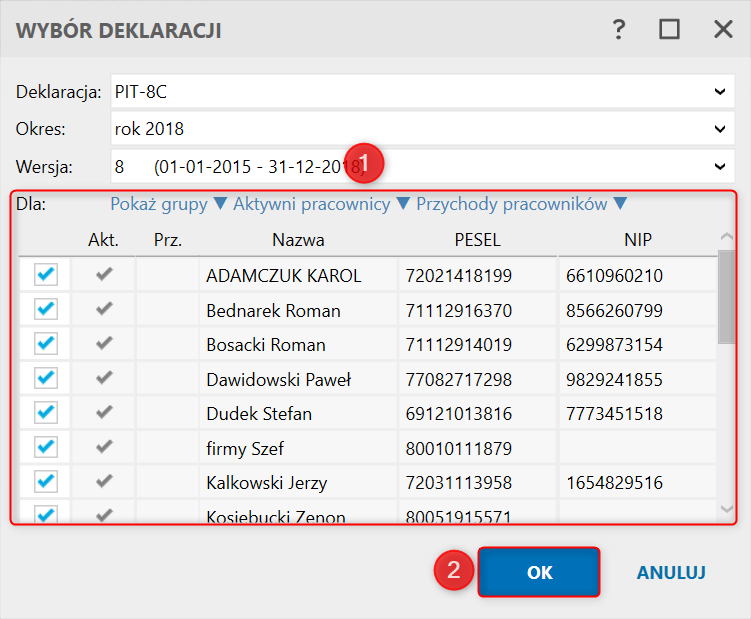Uncheck the checkbox for ADAMCZUK KAROL

pyautogui.click(x=46, y=275)
